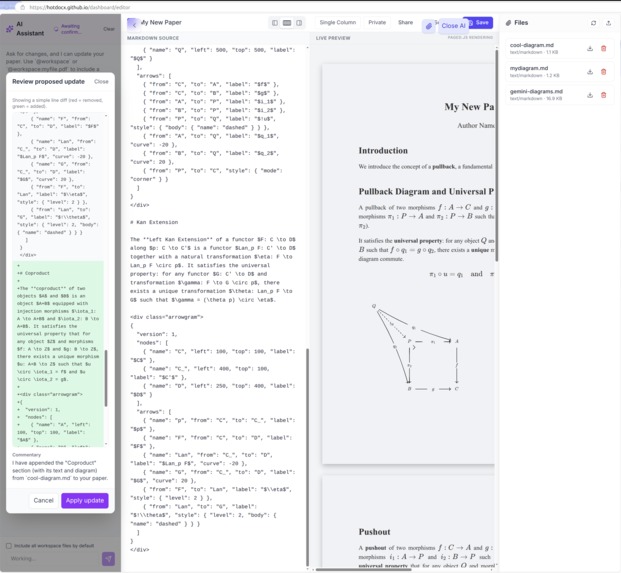This screenshot has width=621, height=573.
Task: Click the diff panel scrollbar thumb
Action: (106, 378)
